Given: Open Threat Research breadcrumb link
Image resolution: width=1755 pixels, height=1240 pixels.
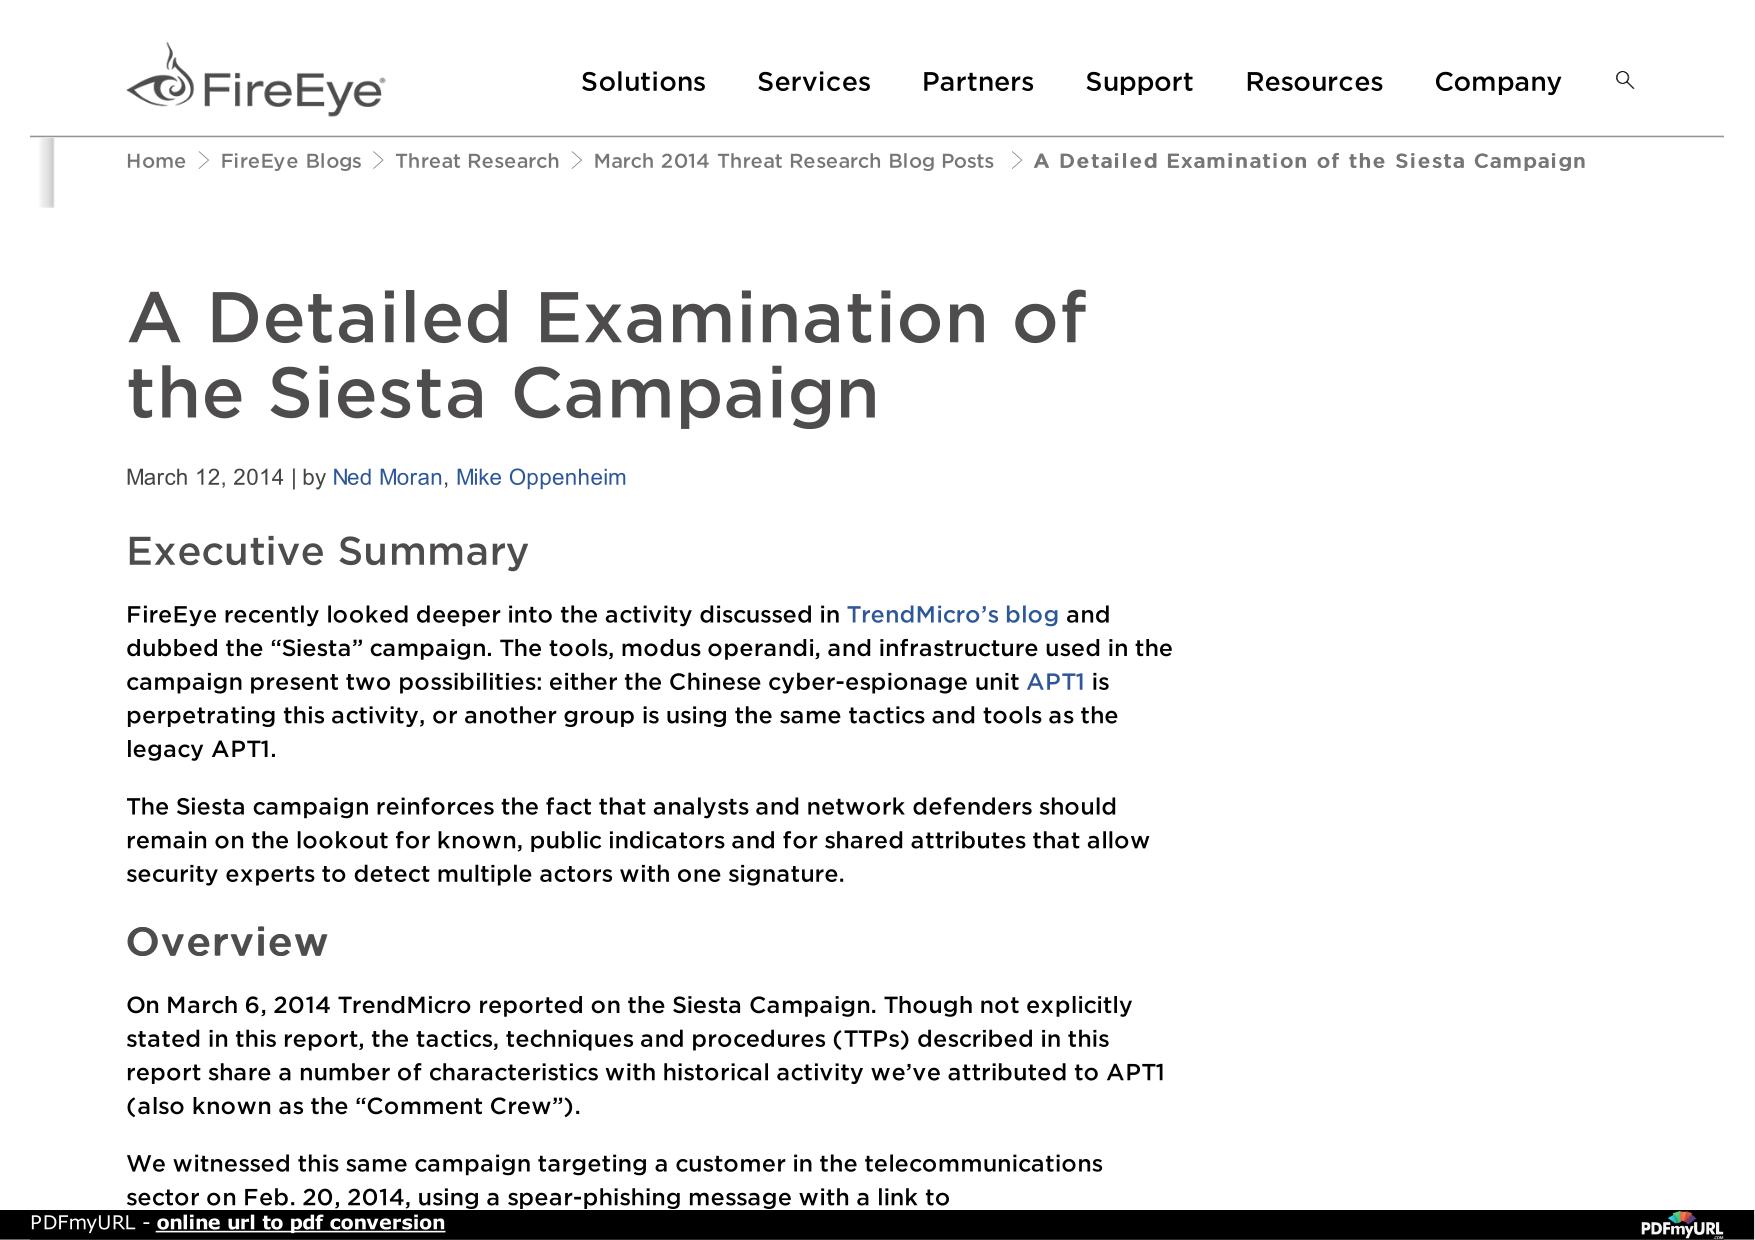Looking at the screenshot, I should coord(477,161).
